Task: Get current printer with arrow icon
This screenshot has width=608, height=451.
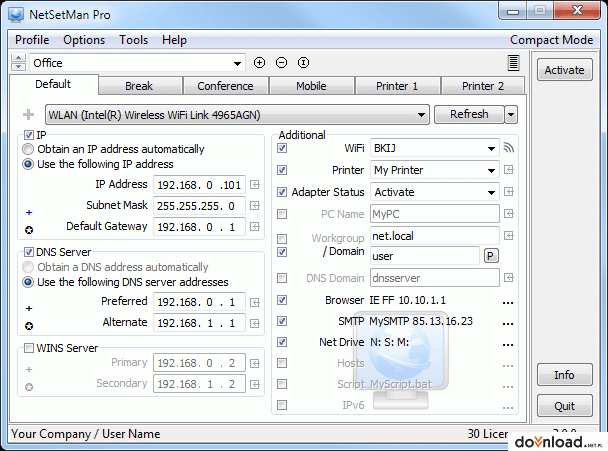Action: pos(509,170)
